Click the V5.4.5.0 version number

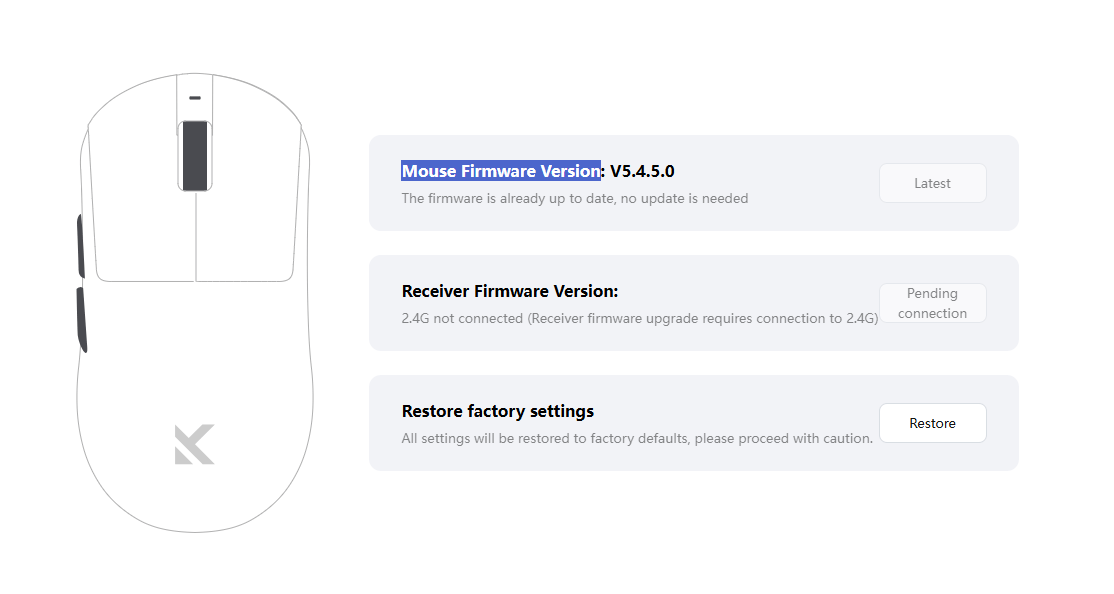(x=642, y=171)
